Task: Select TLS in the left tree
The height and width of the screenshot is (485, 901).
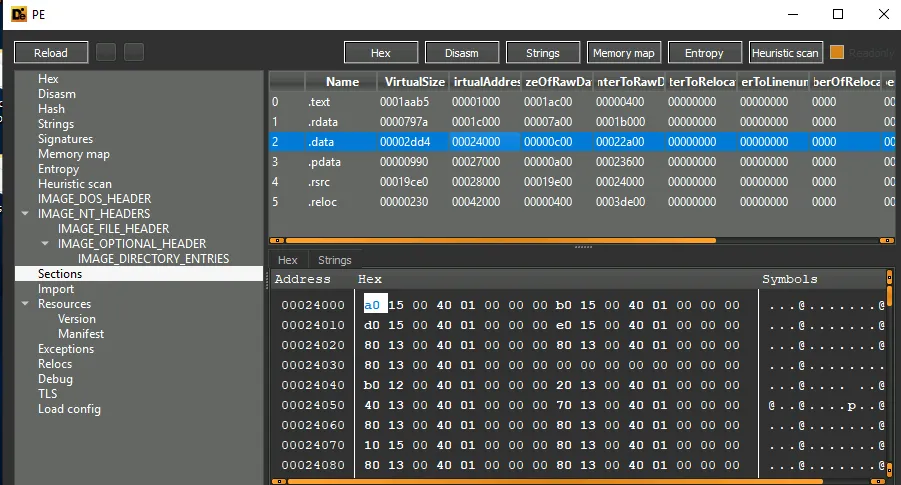Action: coord(48,394)
